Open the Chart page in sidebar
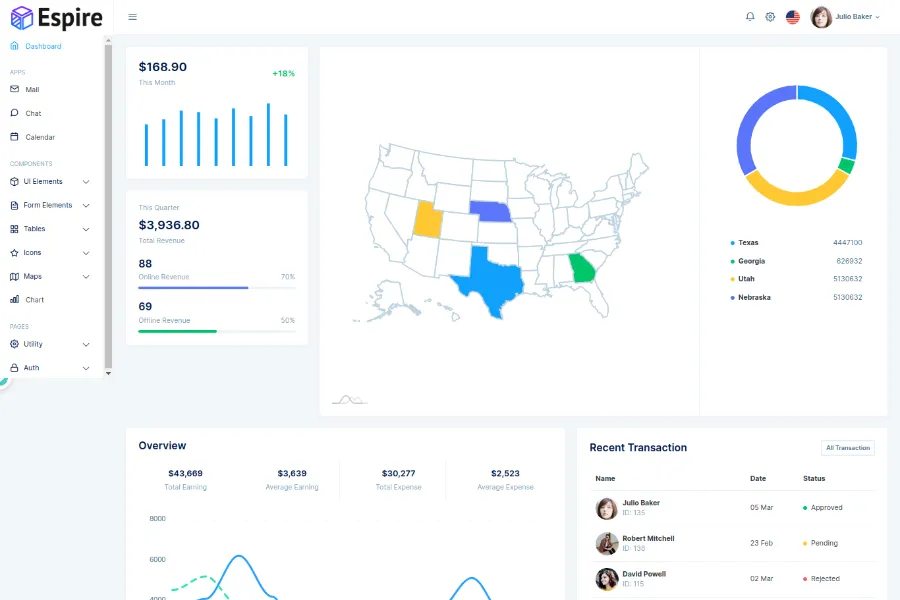 (34, 300)
